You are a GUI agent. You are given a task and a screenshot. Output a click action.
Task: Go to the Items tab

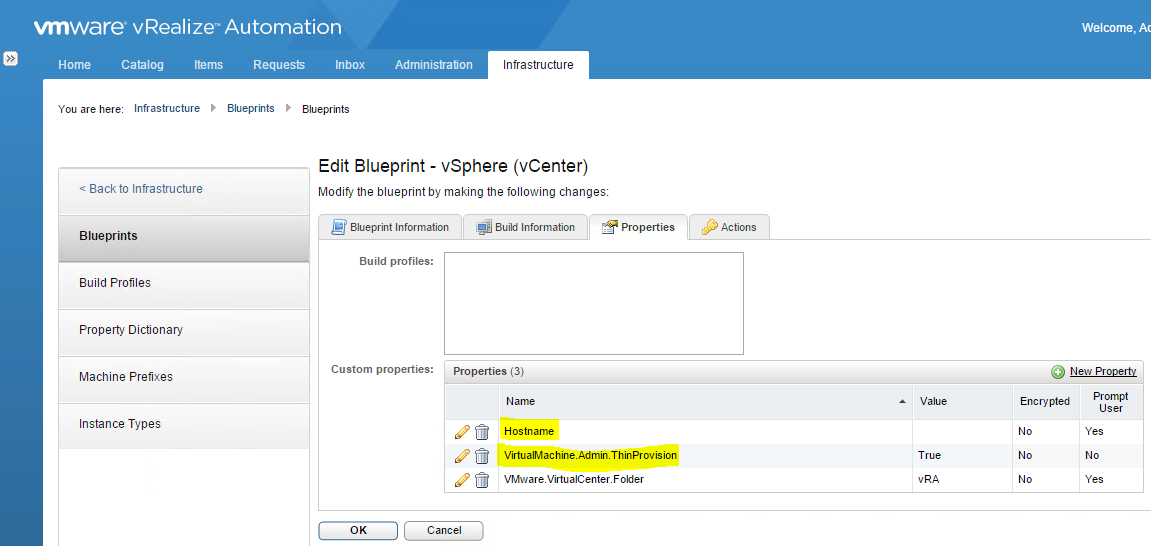pyautogui.click(x=208, y=65)
